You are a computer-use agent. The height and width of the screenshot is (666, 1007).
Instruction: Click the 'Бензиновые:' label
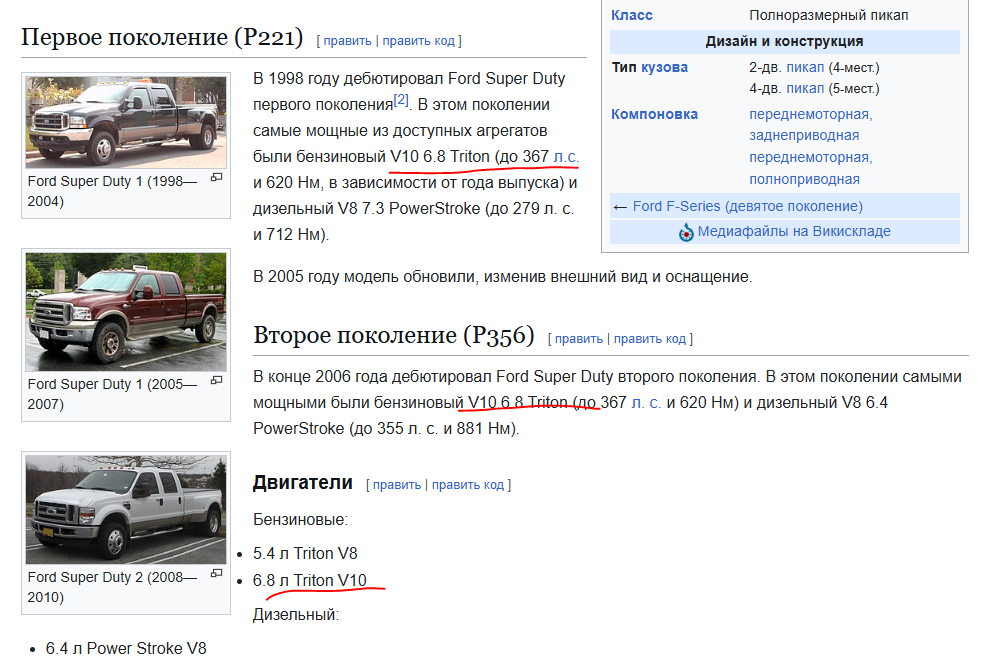[300, 520]
